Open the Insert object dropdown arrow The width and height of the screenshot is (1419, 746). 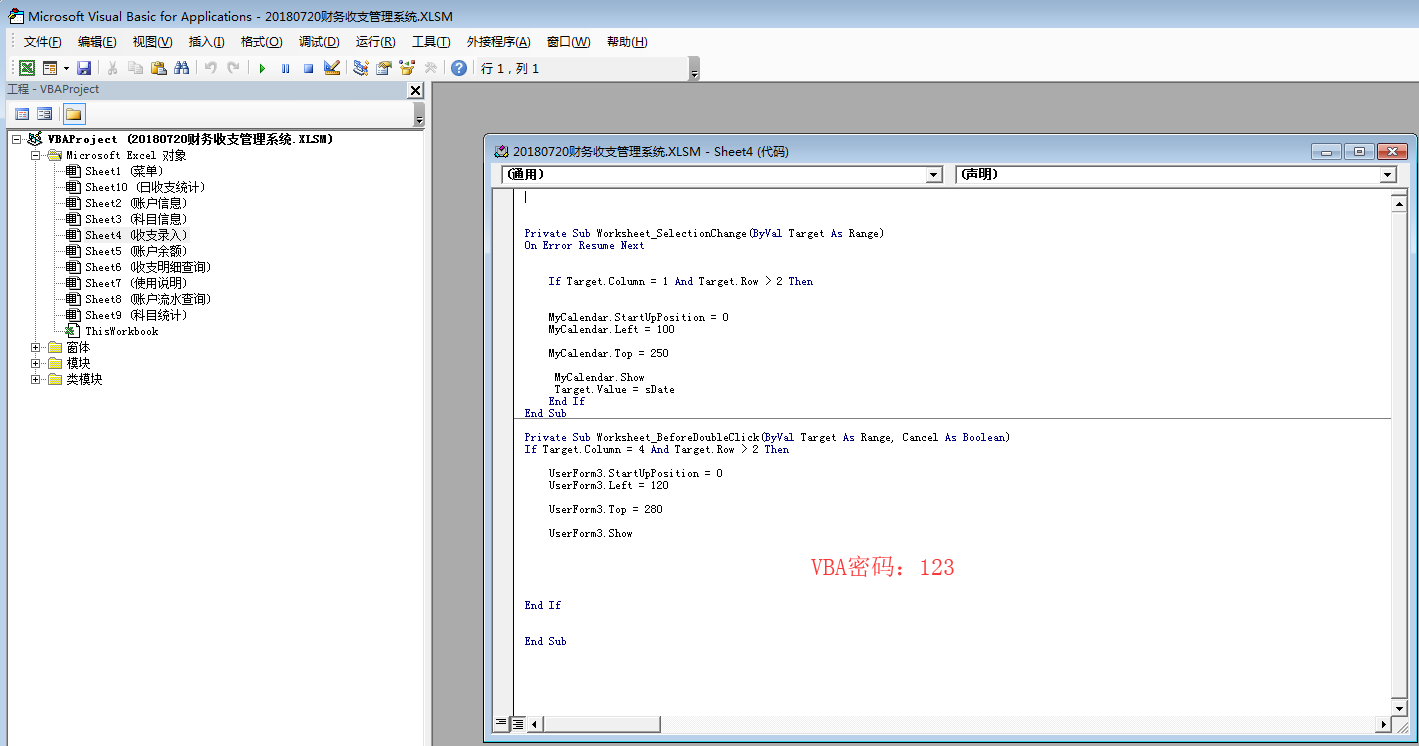click(x=66, y=68)
